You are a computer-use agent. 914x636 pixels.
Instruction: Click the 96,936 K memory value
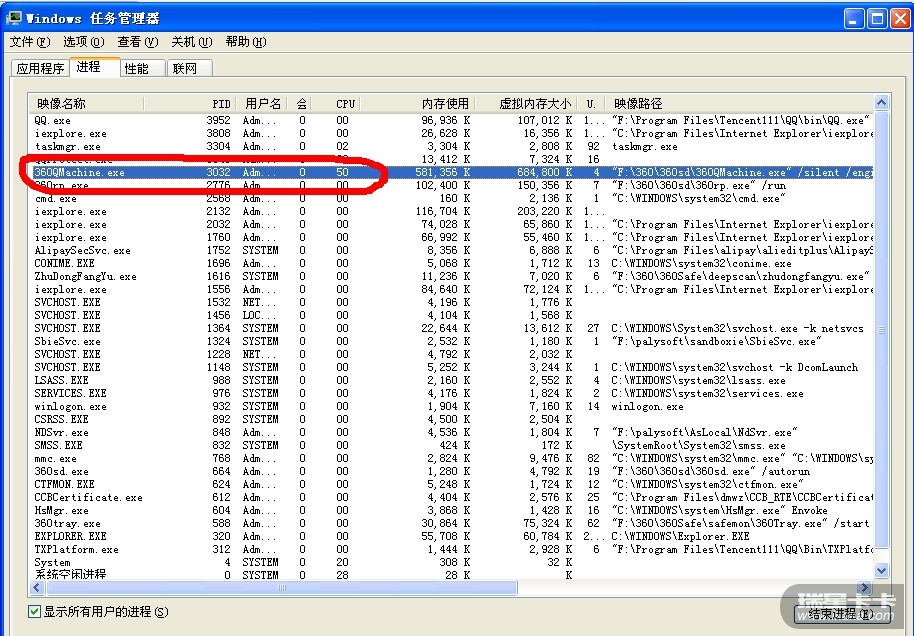tap(445, 120)
